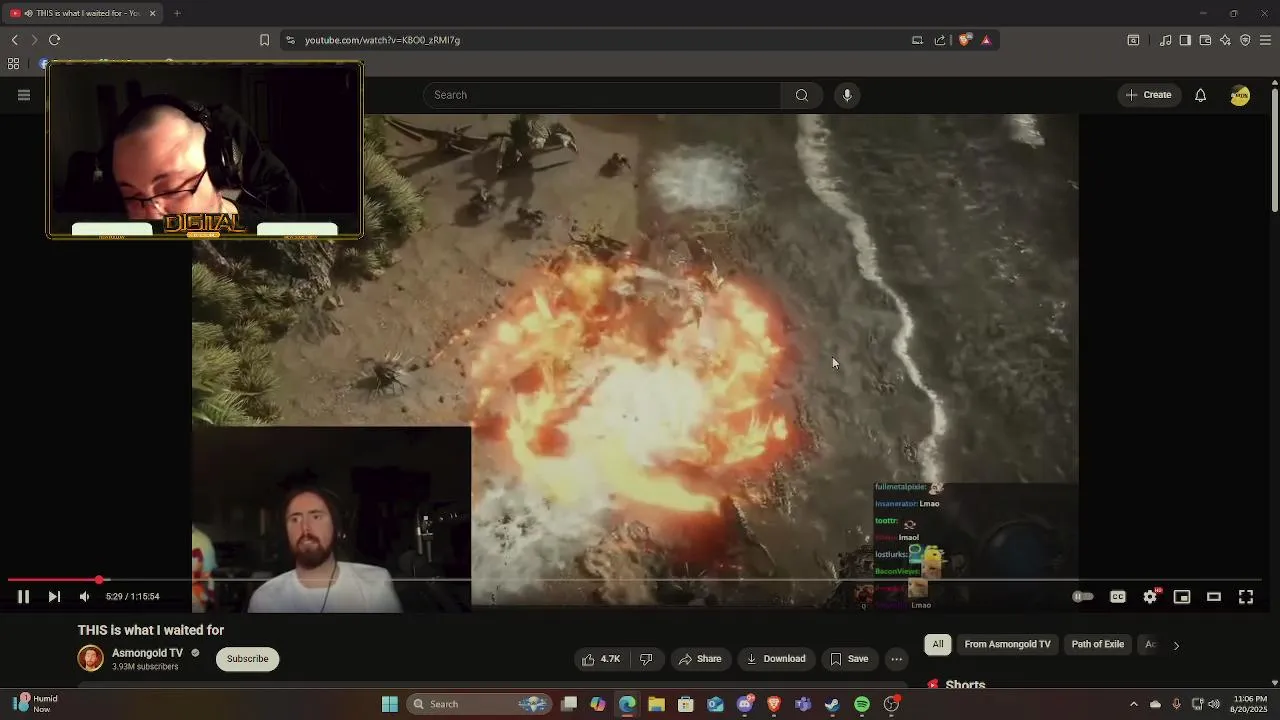The image size is (1280, 720).
Task: Show hidden system tray icons
Action: click(1133, 704)
